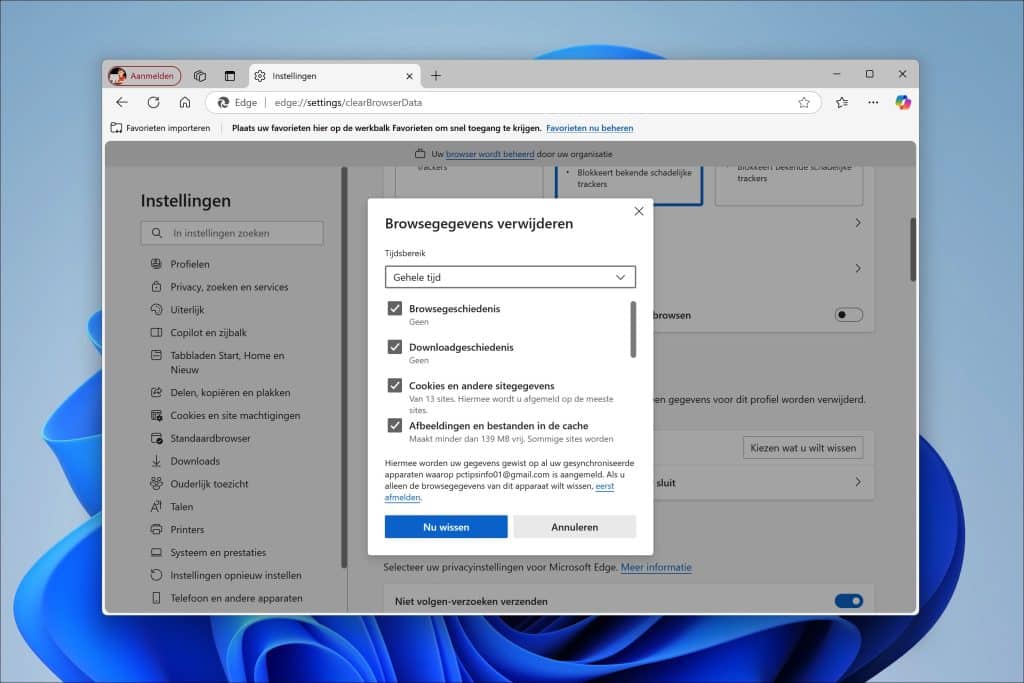
Task: Open Favorieten nu beheren link
Action: click(590, 128)
